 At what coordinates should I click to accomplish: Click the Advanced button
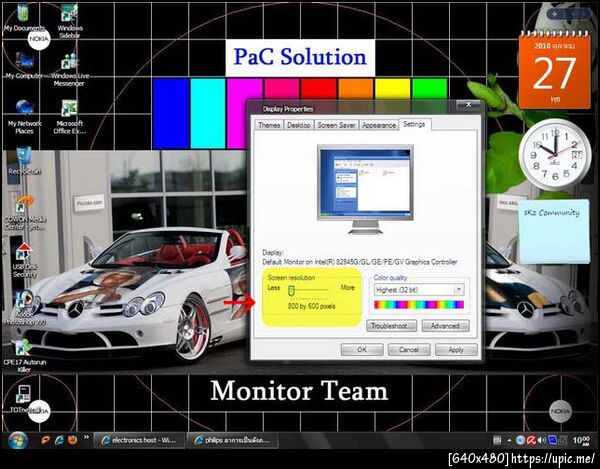(445, 326)
